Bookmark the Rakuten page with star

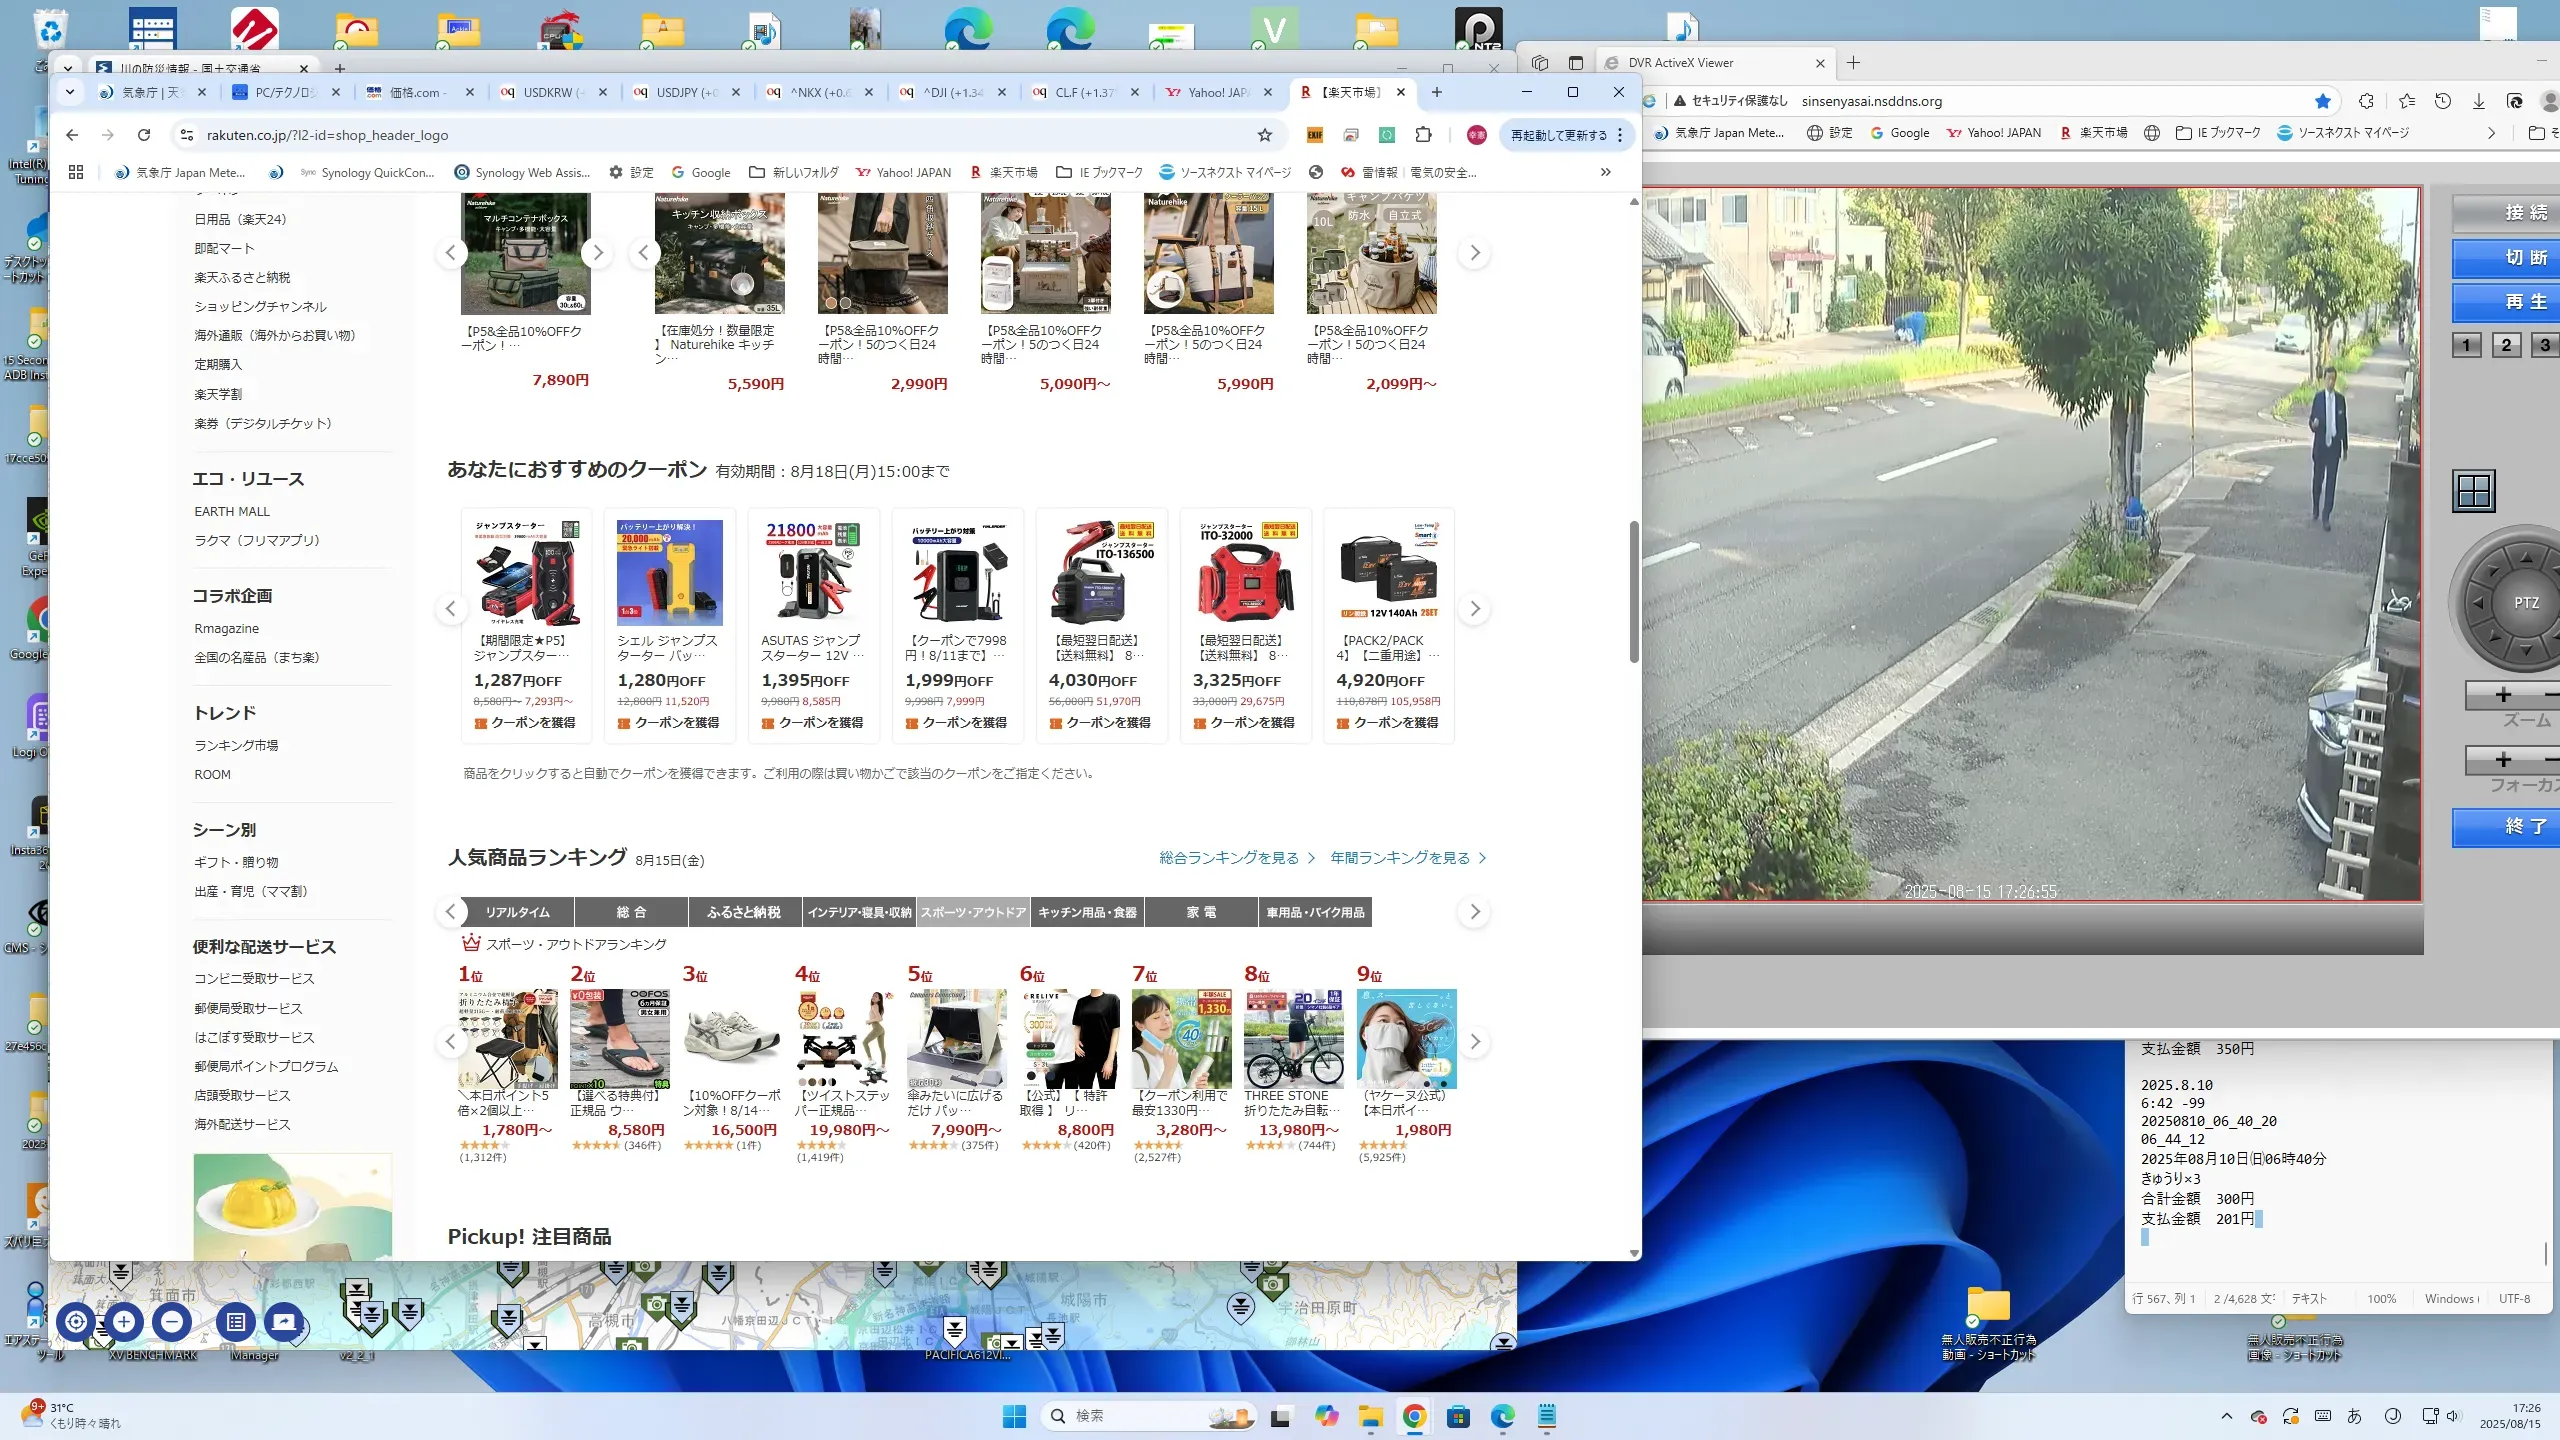[x=1265, y=135]
